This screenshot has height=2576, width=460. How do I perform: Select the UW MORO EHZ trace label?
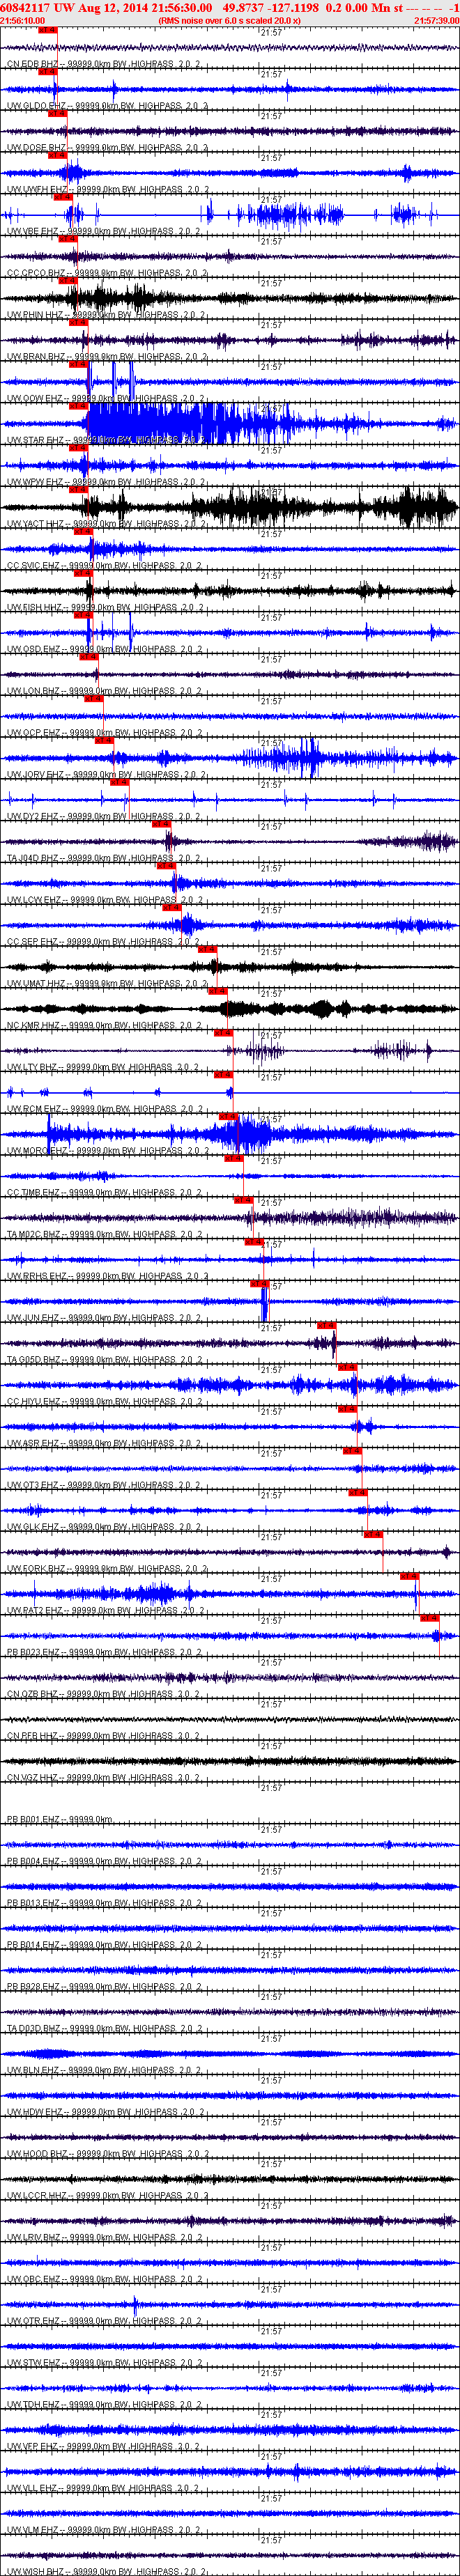108,1151
